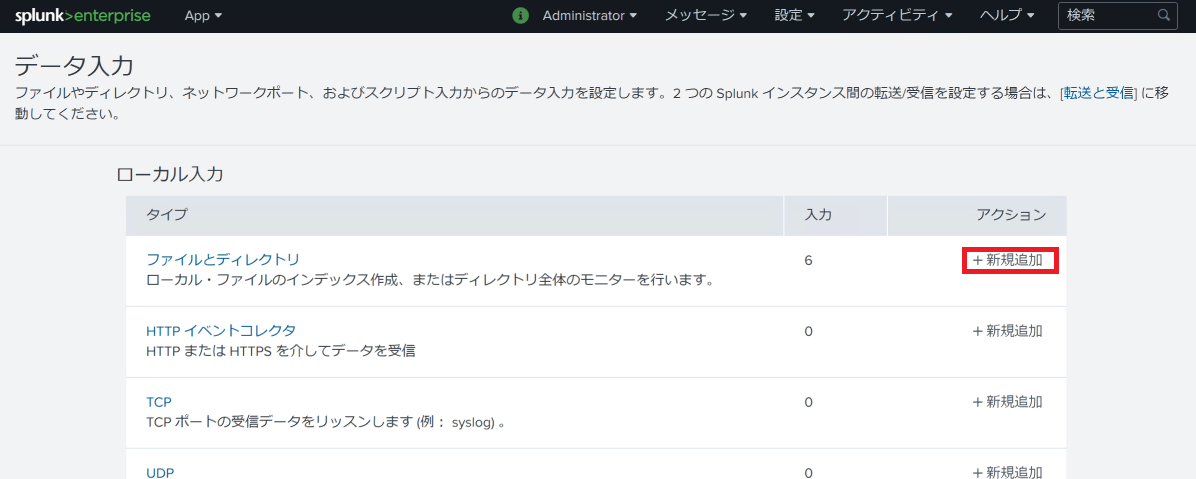Image resolution: width=1196 pixels, height=479 pixels.
Task: Open the アクティビティ menu
Action: pyautogui.click(x=897, y=16)
